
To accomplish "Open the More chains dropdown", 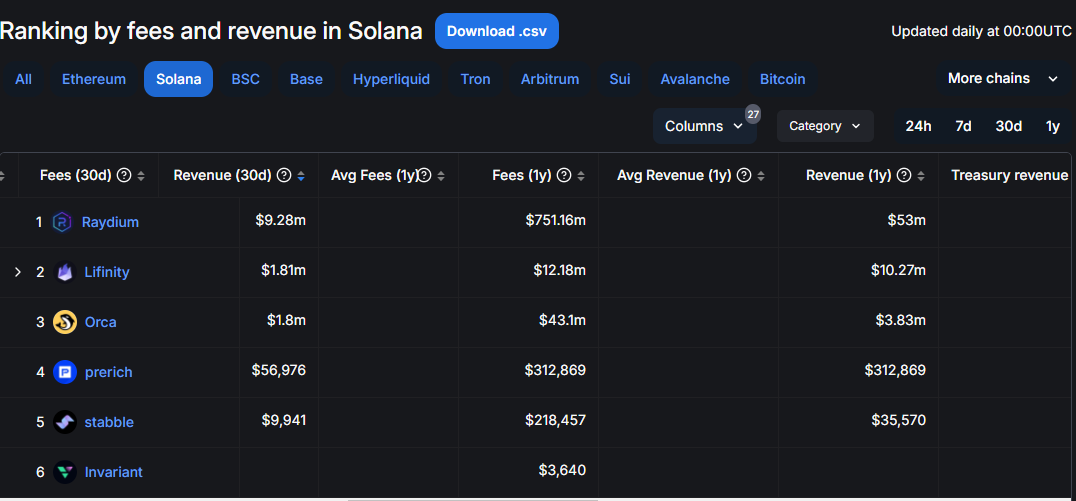I will (x=1002, y=79).
